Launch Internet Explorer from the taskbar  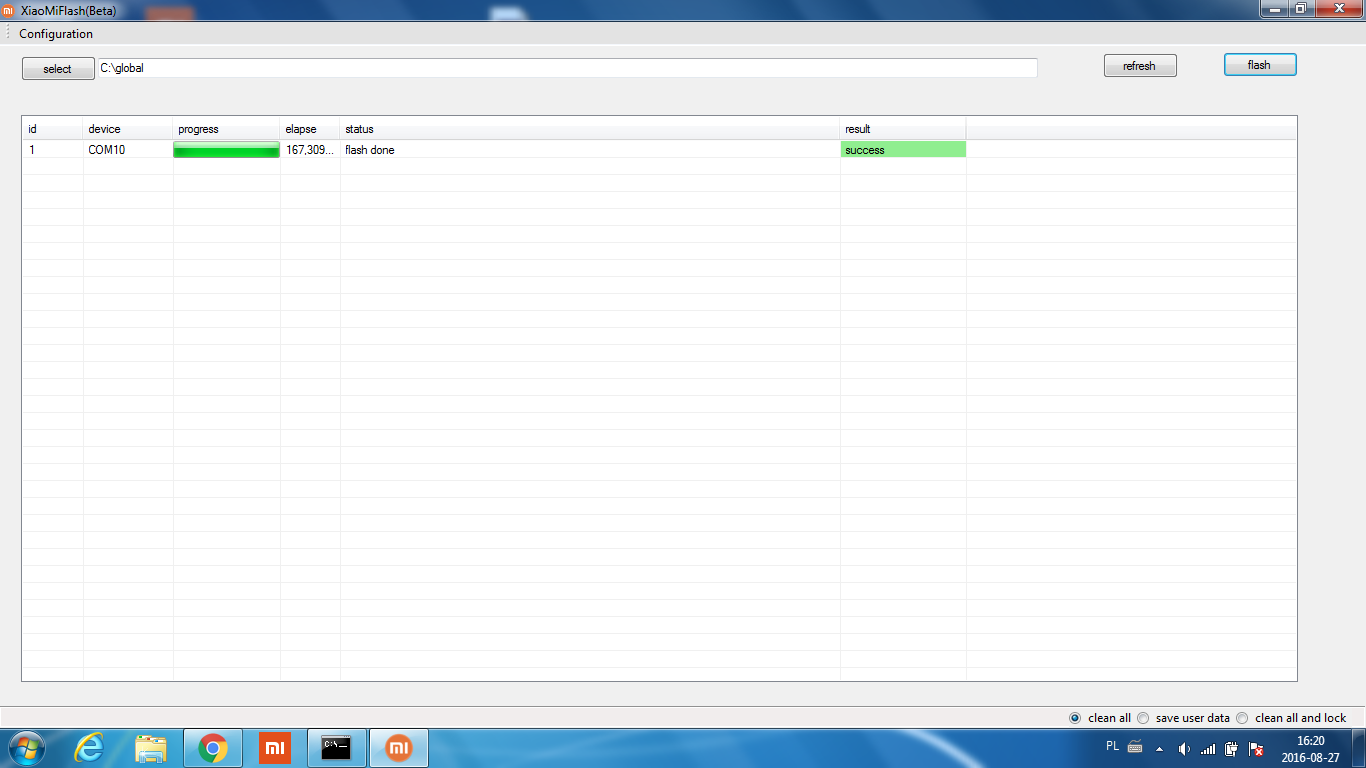click(x=90, y=748)
